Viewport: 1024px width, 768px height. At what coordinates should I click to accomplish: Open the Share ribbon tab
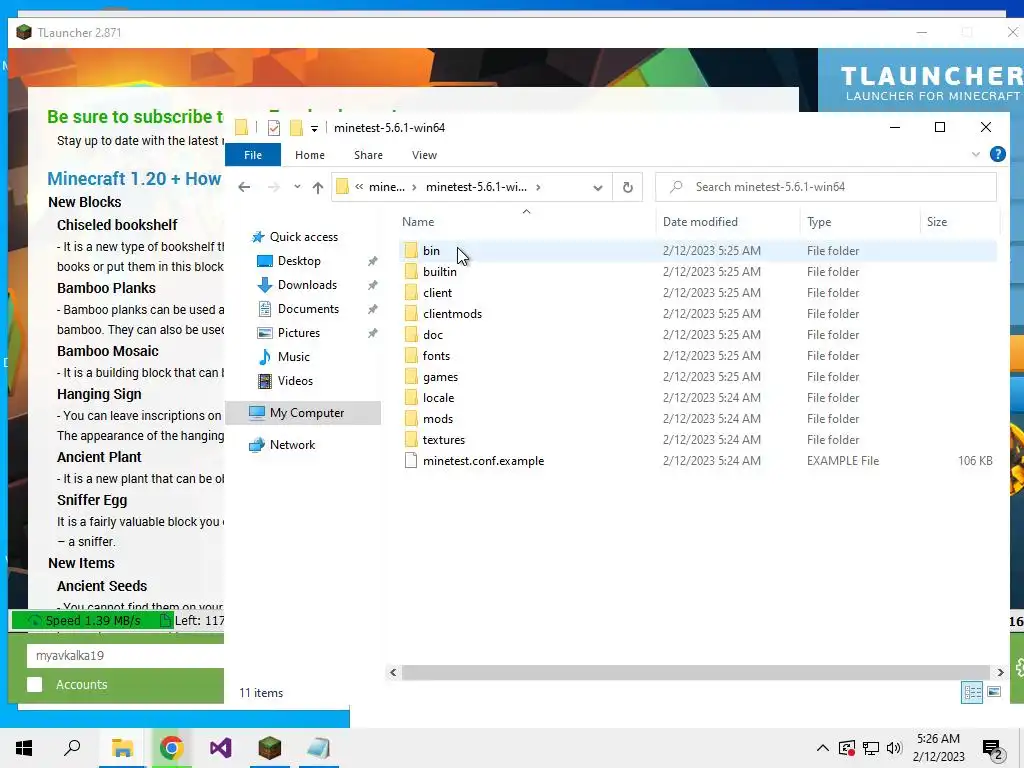(368, 155)
